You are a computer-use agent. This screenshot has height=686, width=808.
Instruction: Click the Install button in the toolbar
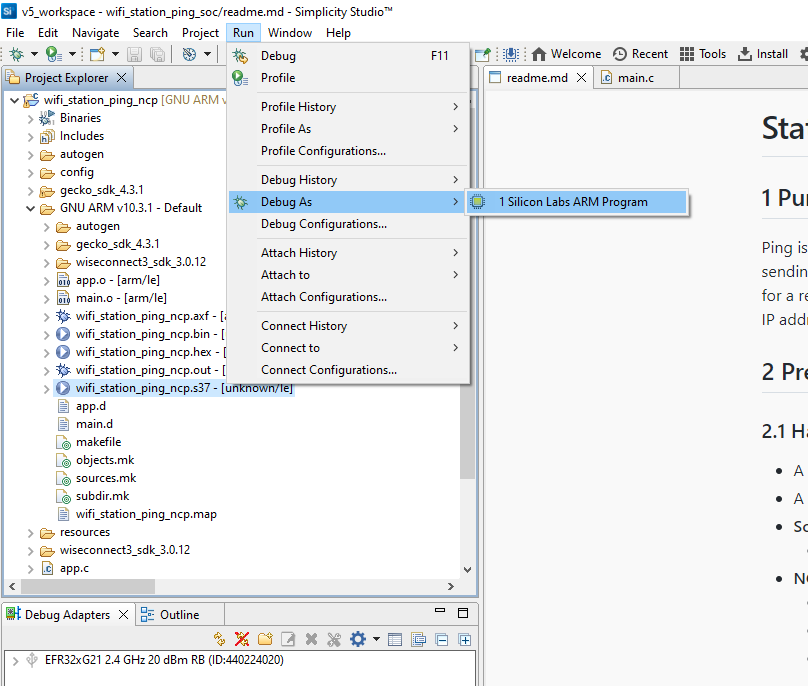[763, 54]
